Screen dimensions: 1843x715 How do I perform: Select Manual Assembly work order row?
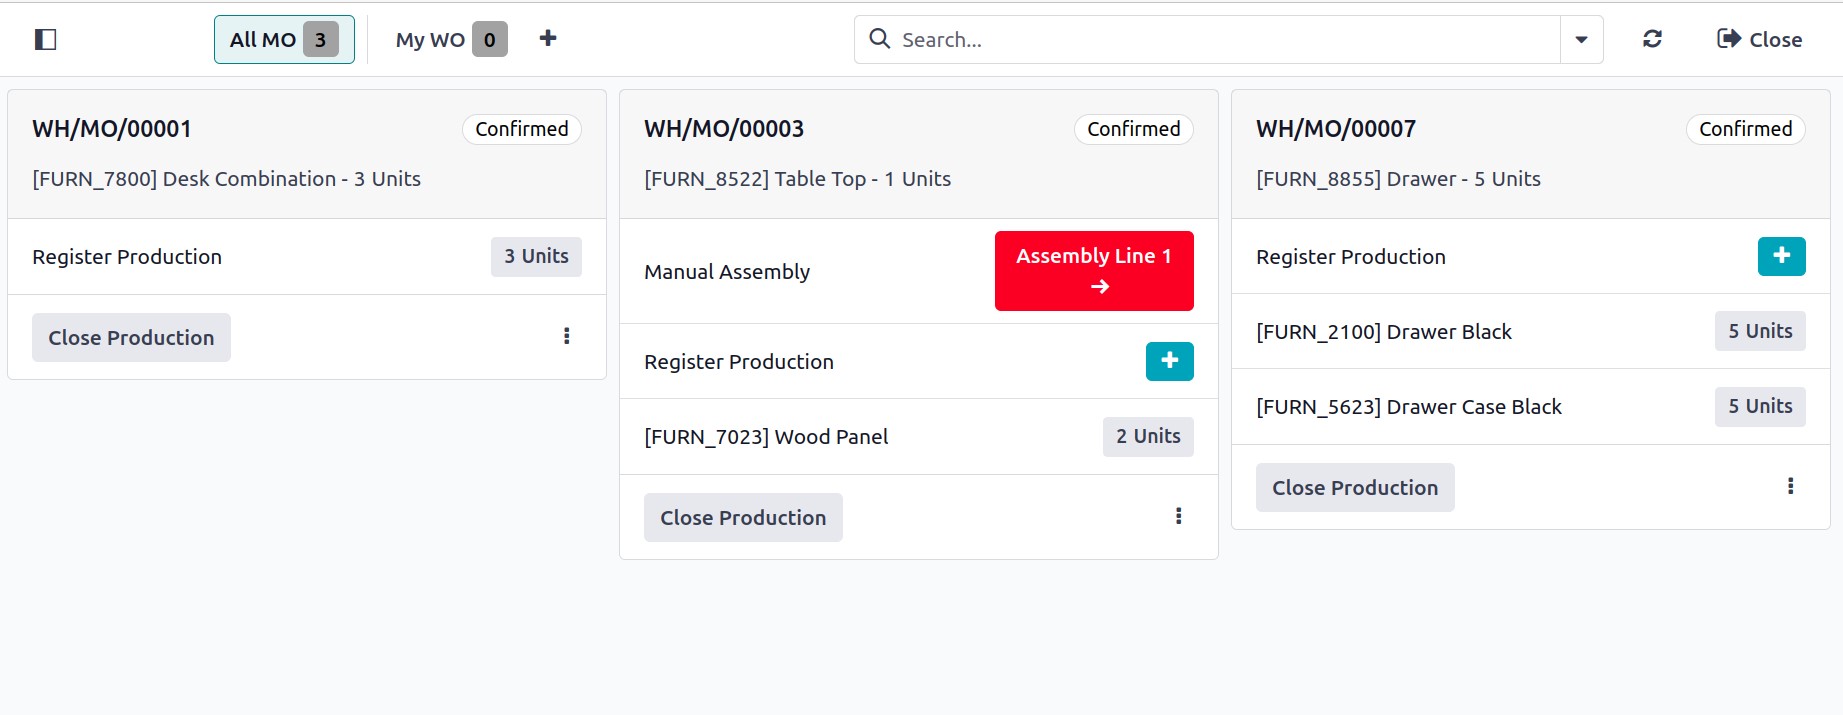tap(919, 271)
